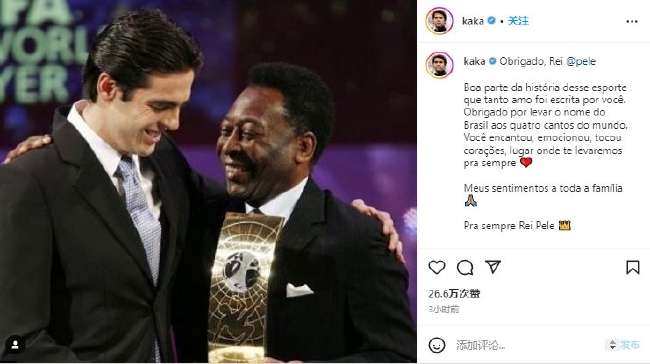Image resolution: width=650 pixels, height=364 pixels.
Task: Focus the 添加评论 comment field
Action: tap(526, 345)
